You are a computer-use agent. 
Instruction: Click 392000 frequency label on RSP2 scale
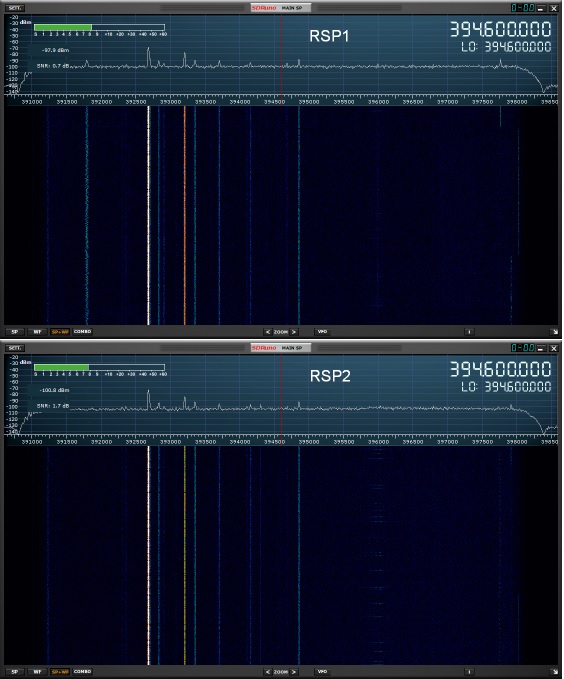[101, 442]
